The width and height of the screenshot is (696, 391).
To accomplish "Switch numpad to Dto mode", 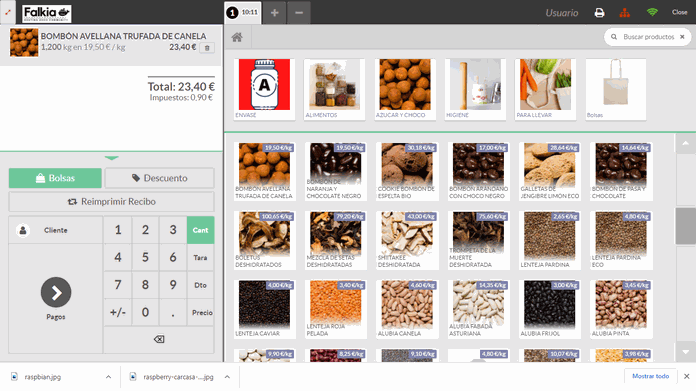I will (200, 285).
